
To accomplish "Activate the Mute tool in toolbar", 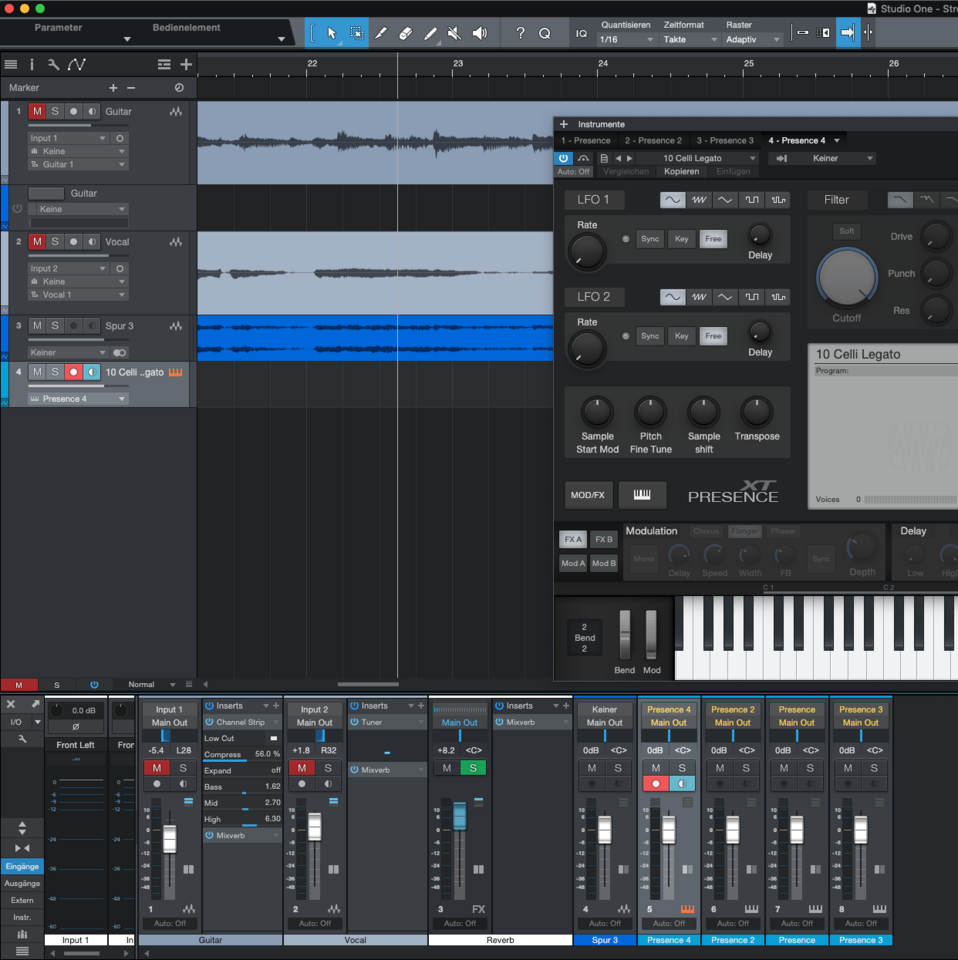I will [x=455, y=33].
